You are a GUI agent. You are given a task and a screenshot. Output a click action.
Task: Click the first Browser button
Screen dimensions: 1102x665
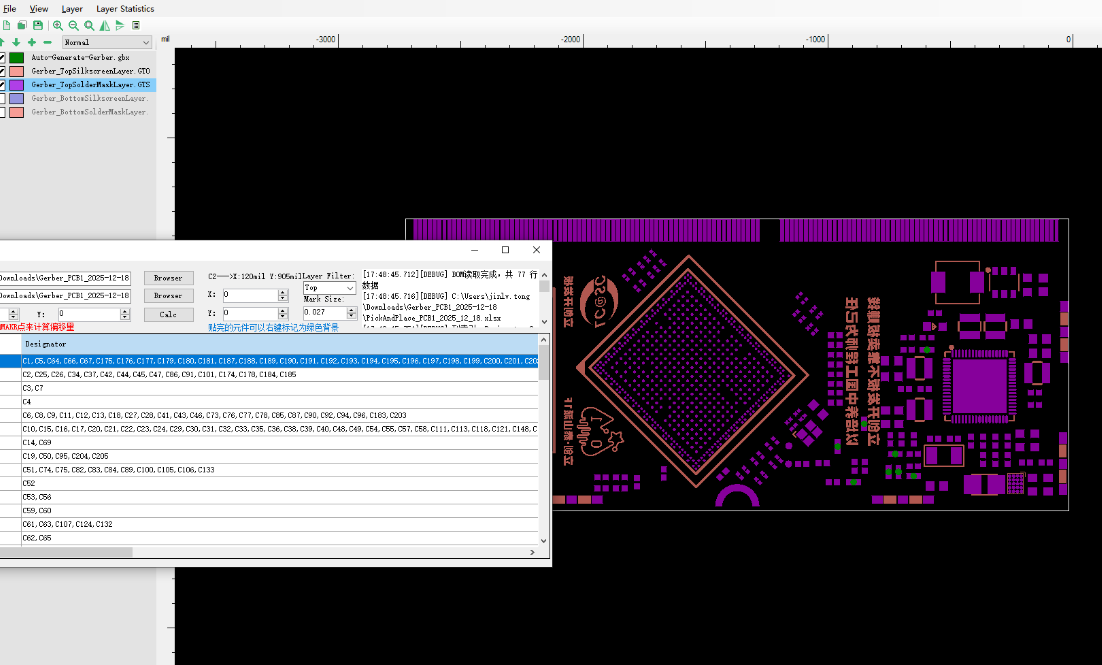168,277
